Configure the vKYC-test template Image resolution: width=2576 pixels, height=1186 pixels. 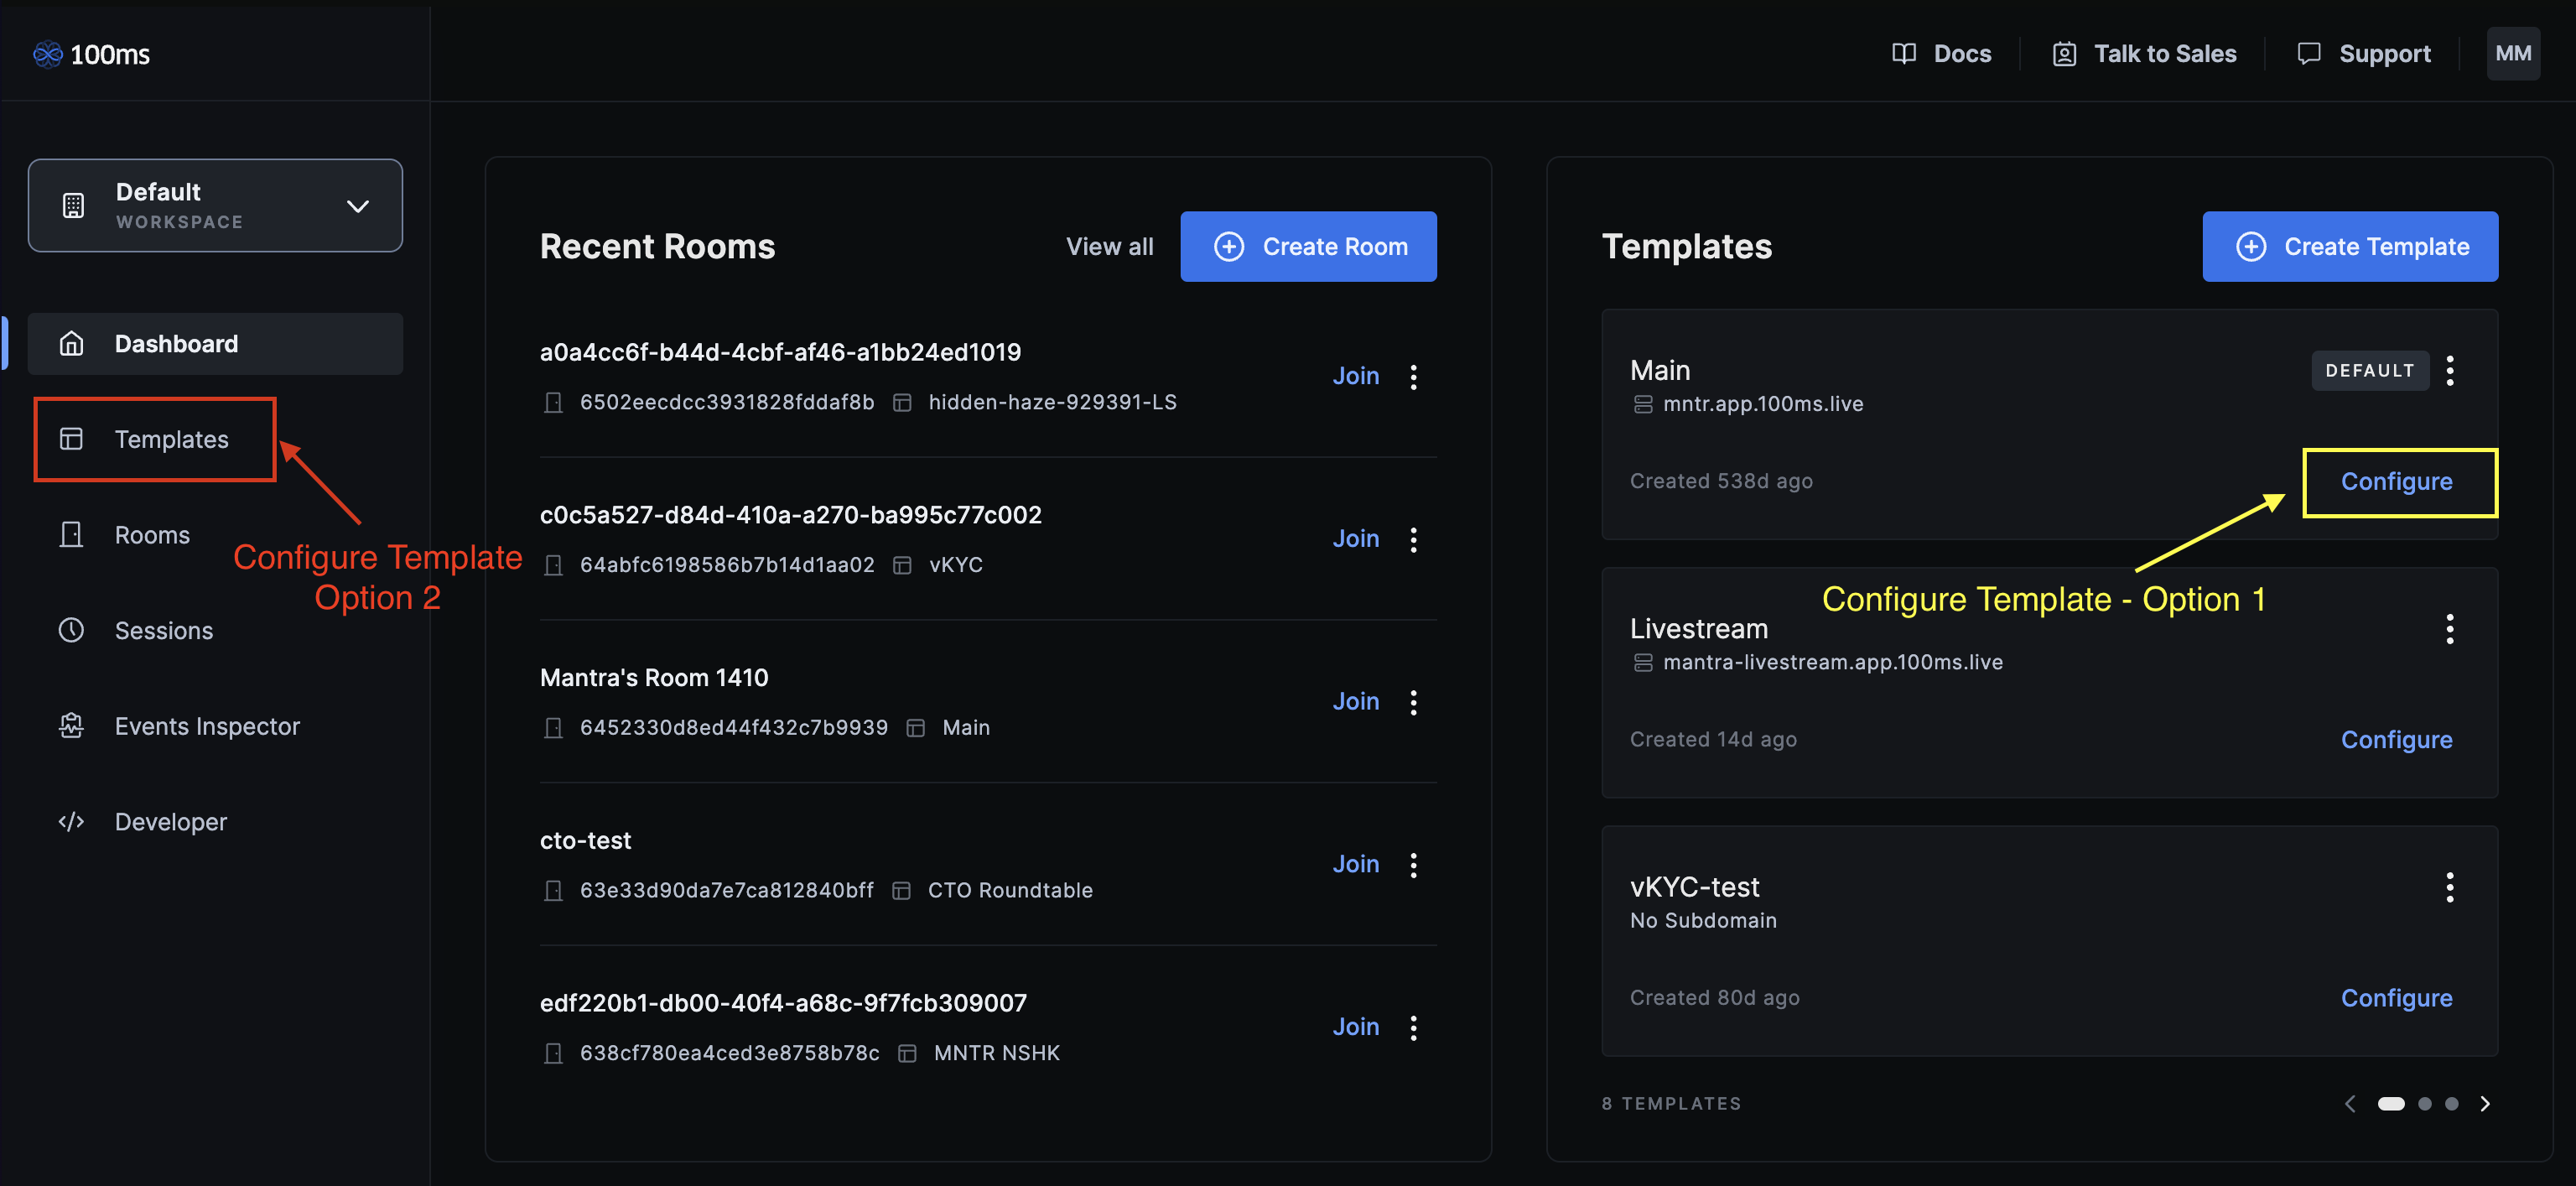[2396, 998]
